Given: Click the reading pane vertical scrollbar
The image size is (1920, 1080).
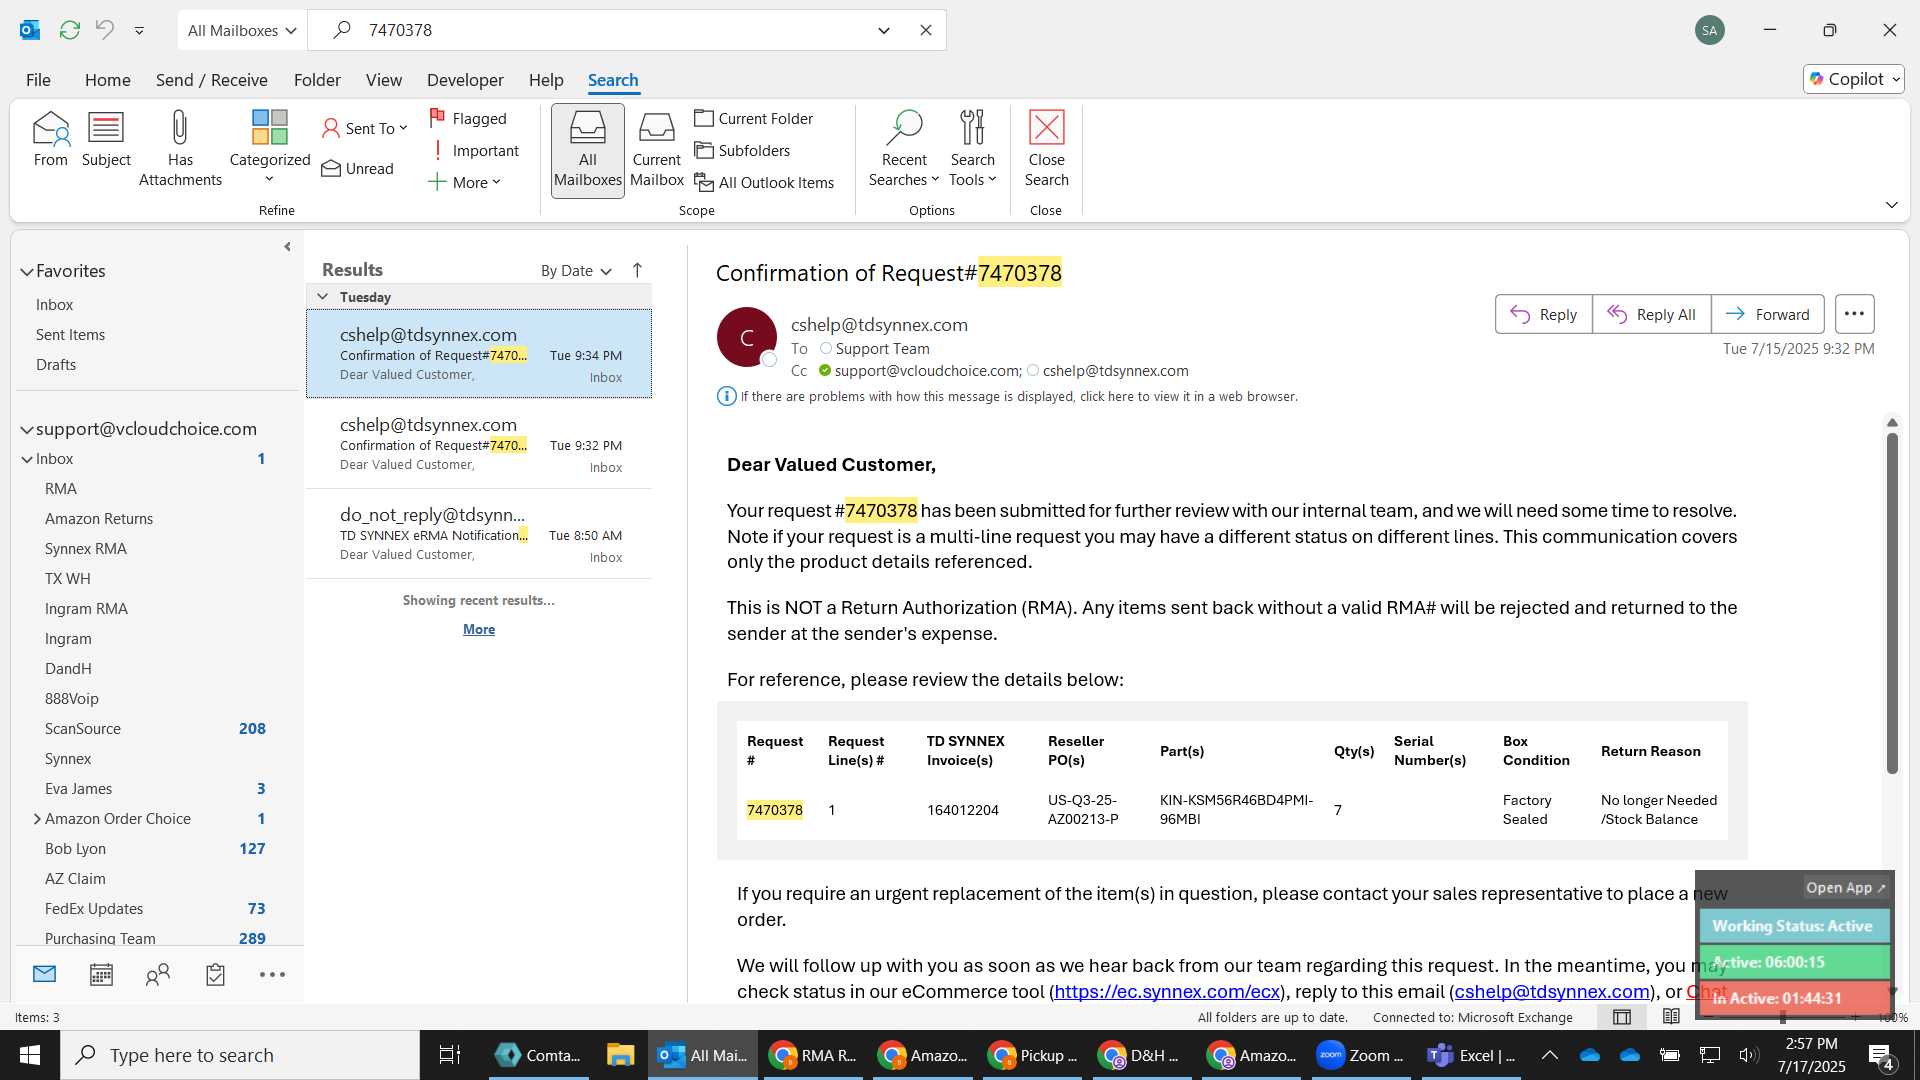Looking at the screenshot, I should point(1891,603).
